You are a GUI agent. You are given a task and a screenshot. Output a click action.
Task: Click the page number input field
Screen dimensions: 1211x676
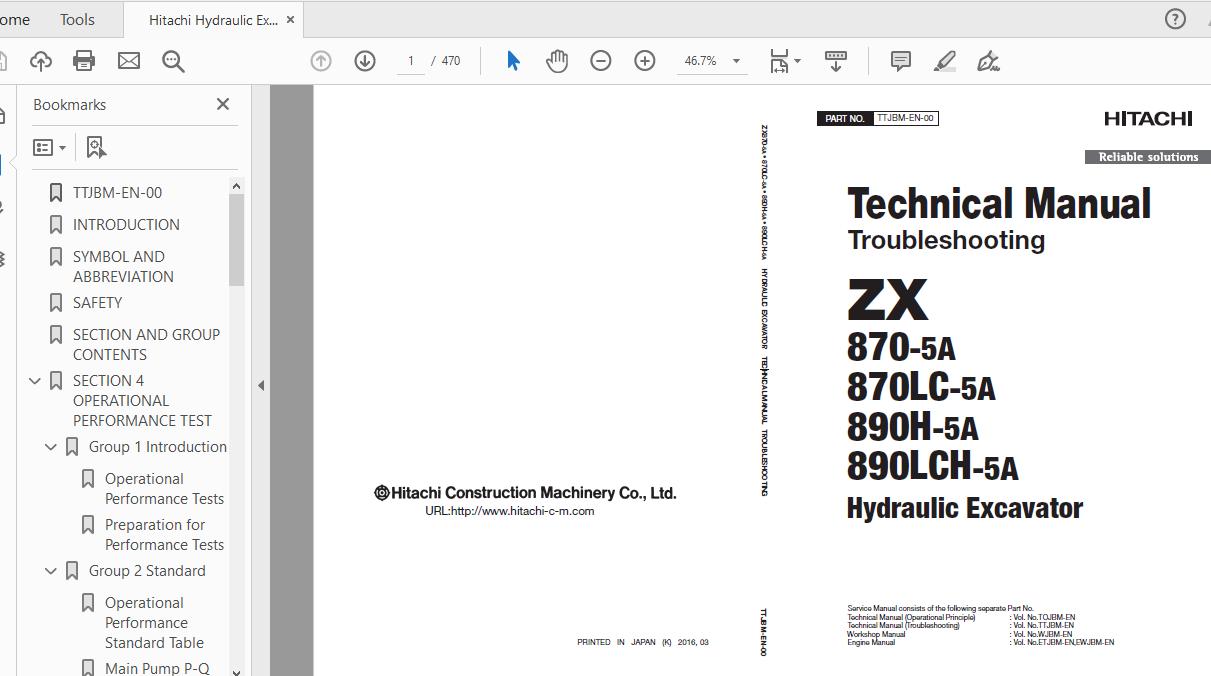410,61
